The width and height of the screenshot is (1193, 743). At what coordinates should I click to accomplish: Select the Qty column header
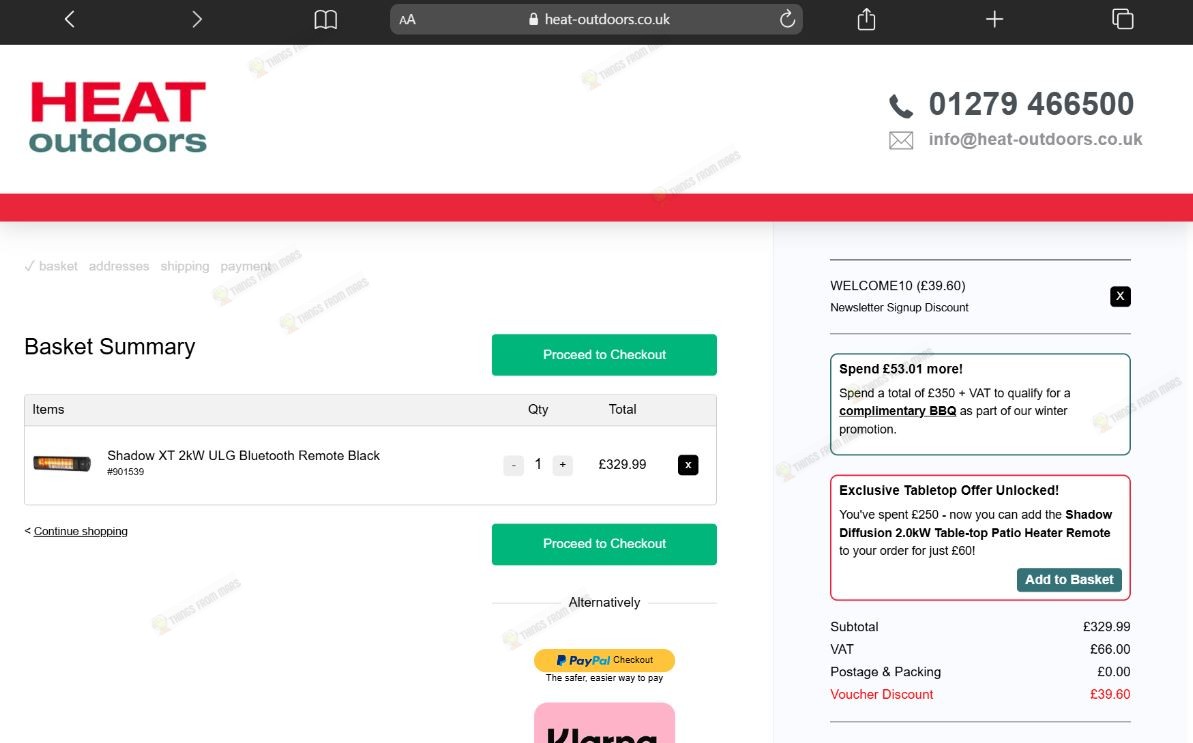538,409
